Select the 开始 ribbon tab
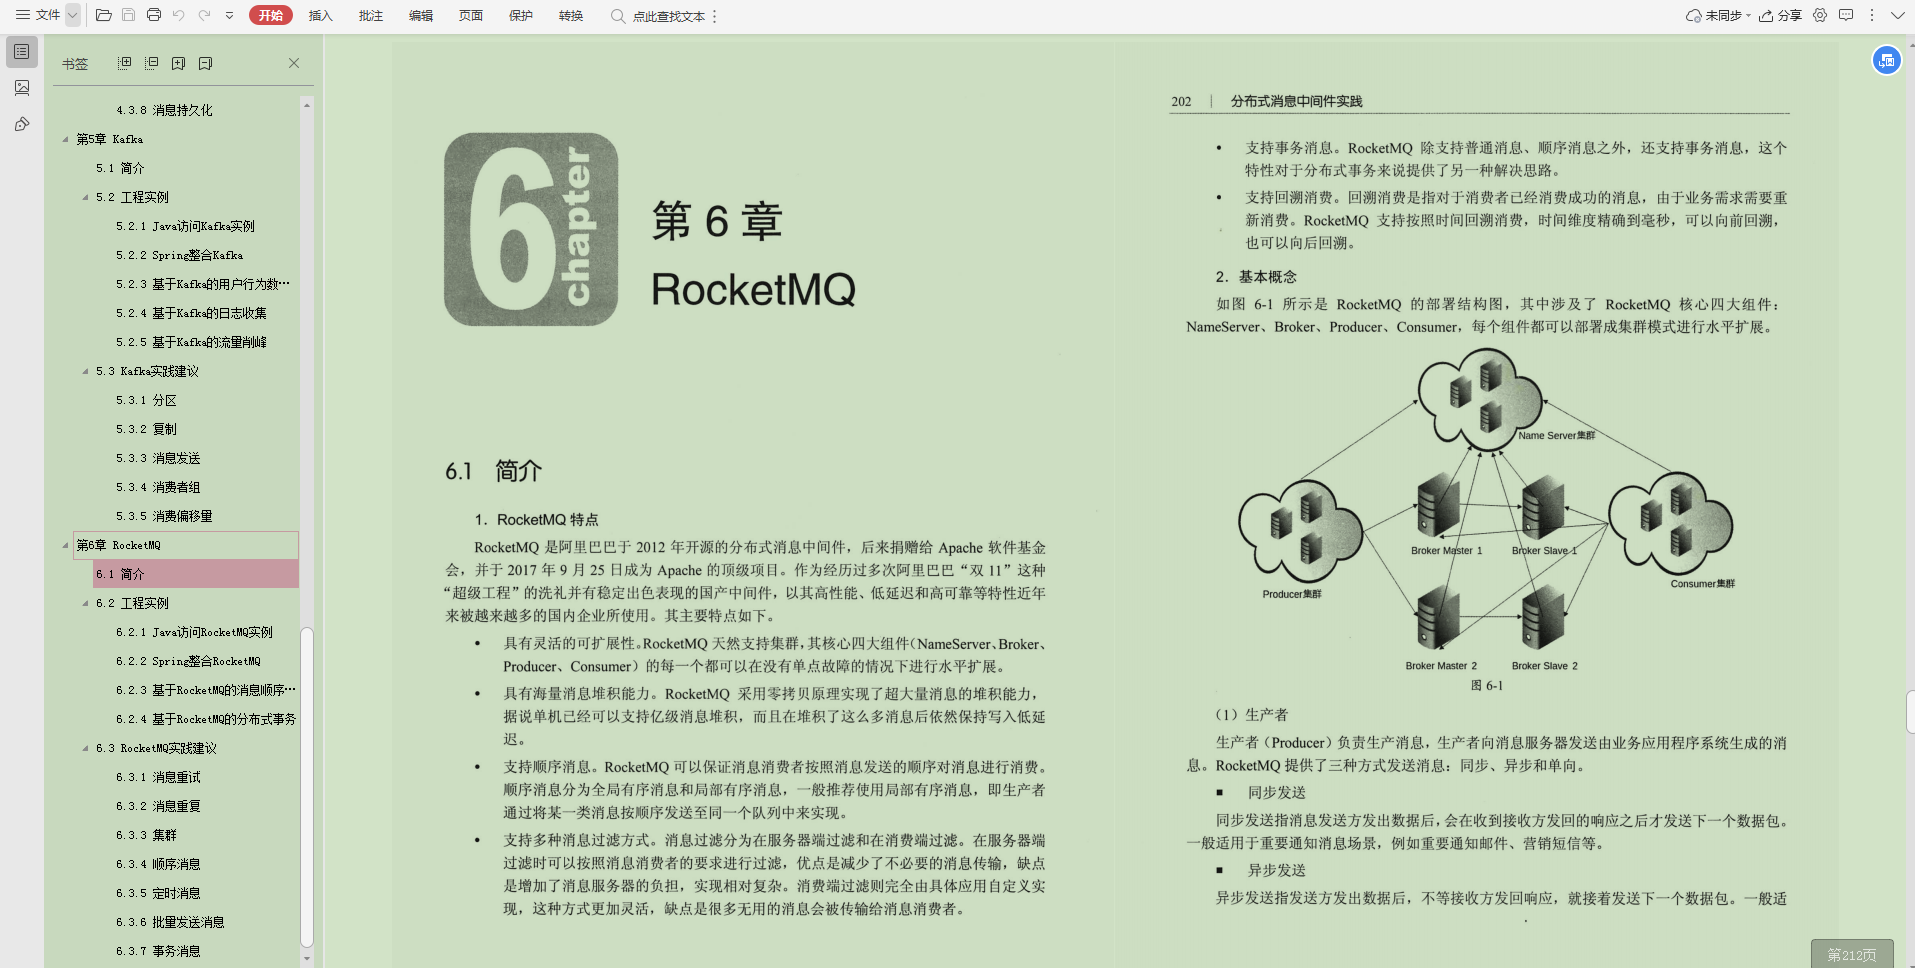 [271, 15]
